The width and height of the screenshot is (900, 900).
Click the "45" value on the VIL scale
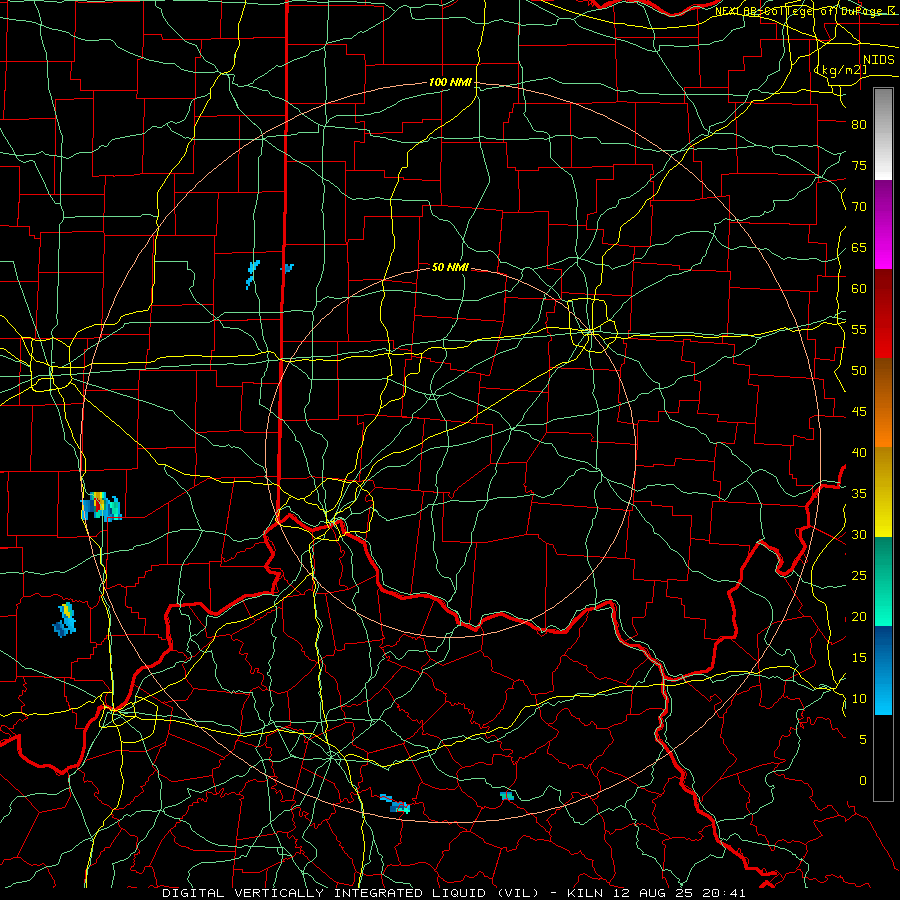859,412
